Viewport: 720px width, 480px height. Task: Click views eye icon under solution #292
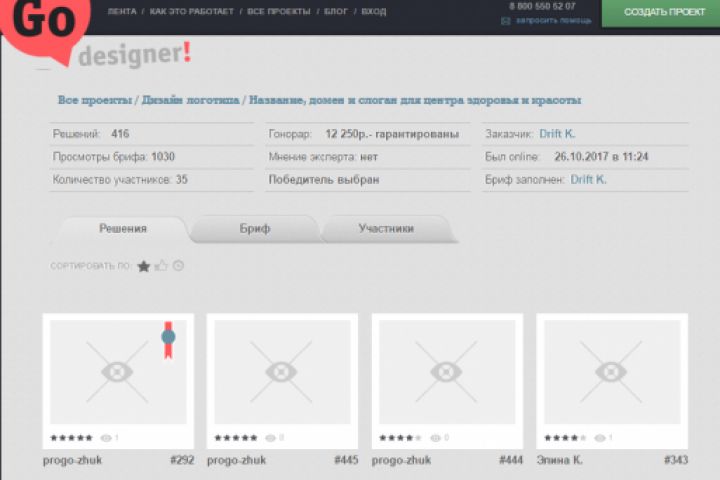pos(106,438)
